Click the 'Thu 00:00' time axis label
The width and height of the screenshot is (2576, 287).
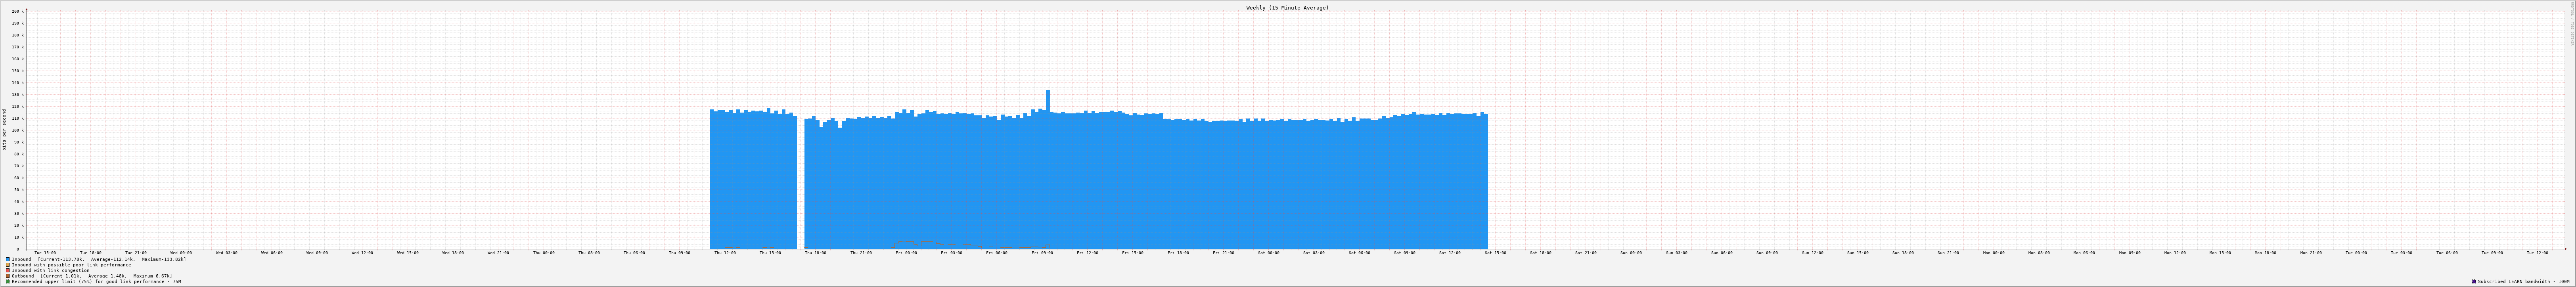click(x=544, y=253)
